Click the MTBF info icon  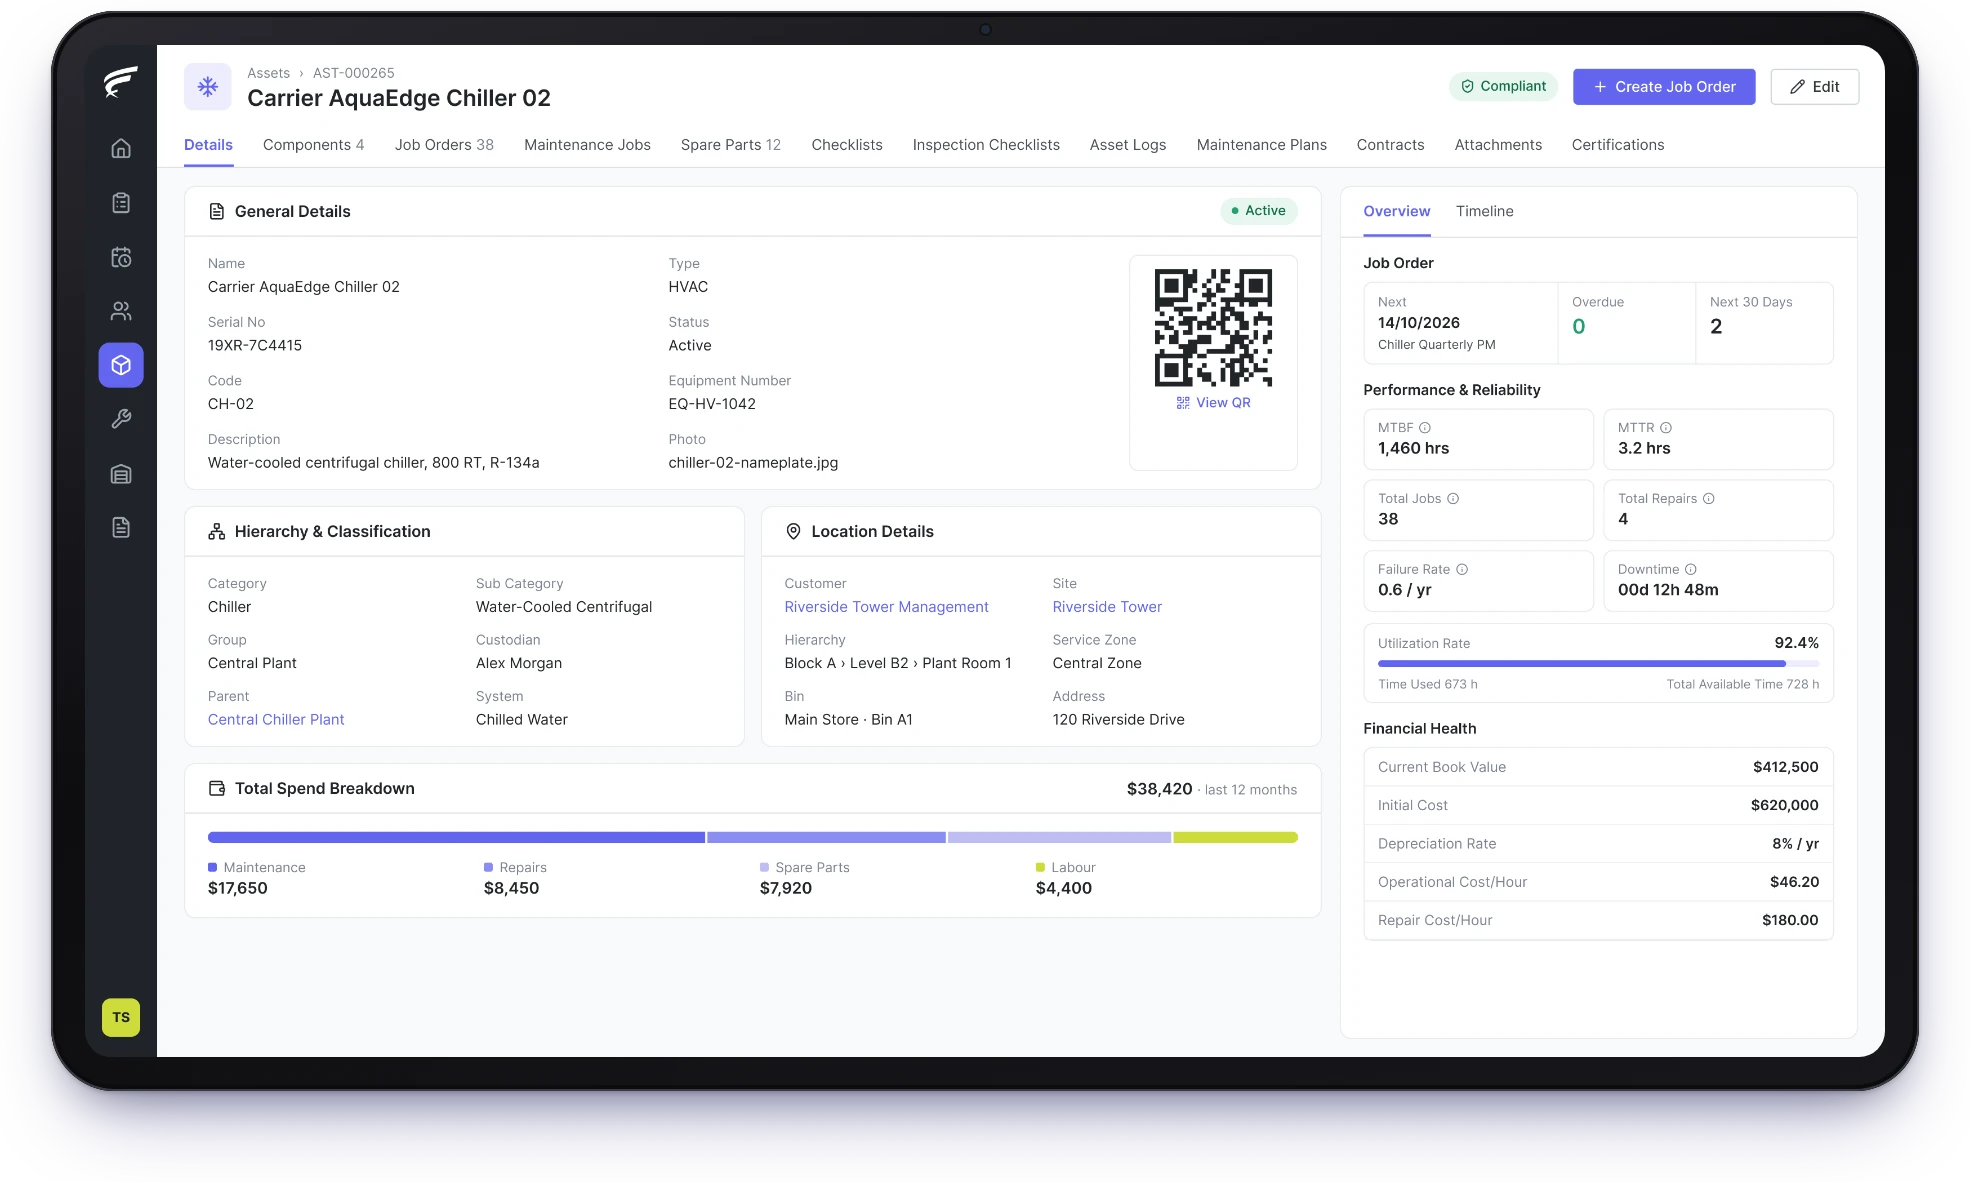click(1425, 427)
